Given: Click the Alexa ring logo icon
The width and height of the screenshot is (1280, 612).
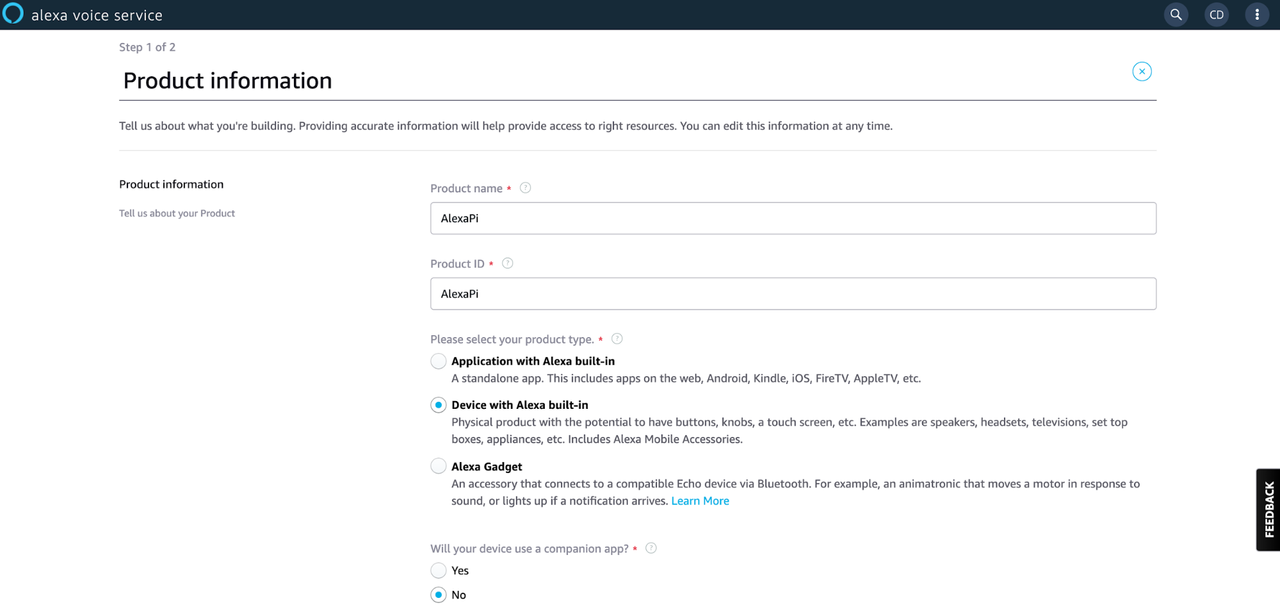Looking at the screenshot, I should 13,14.
